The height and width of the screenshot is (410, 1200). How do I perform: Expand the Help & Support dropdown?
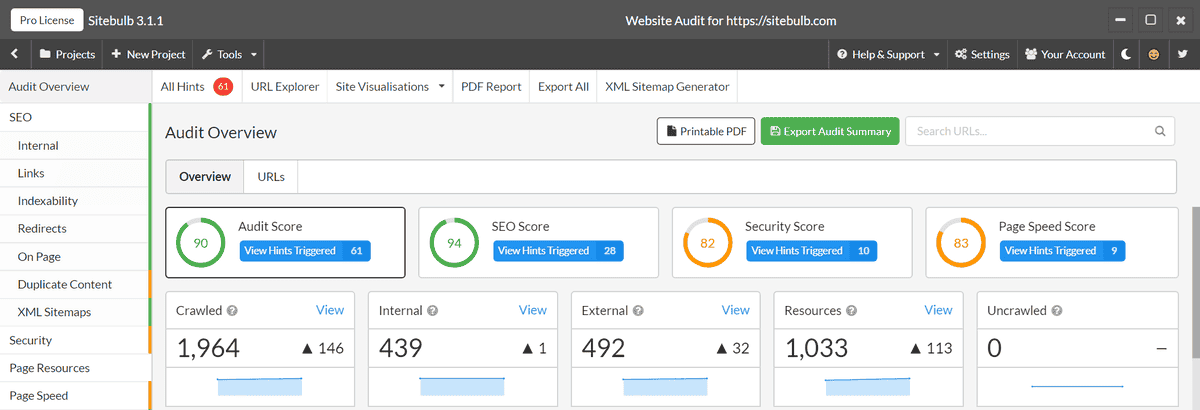(x=888, y=54)
